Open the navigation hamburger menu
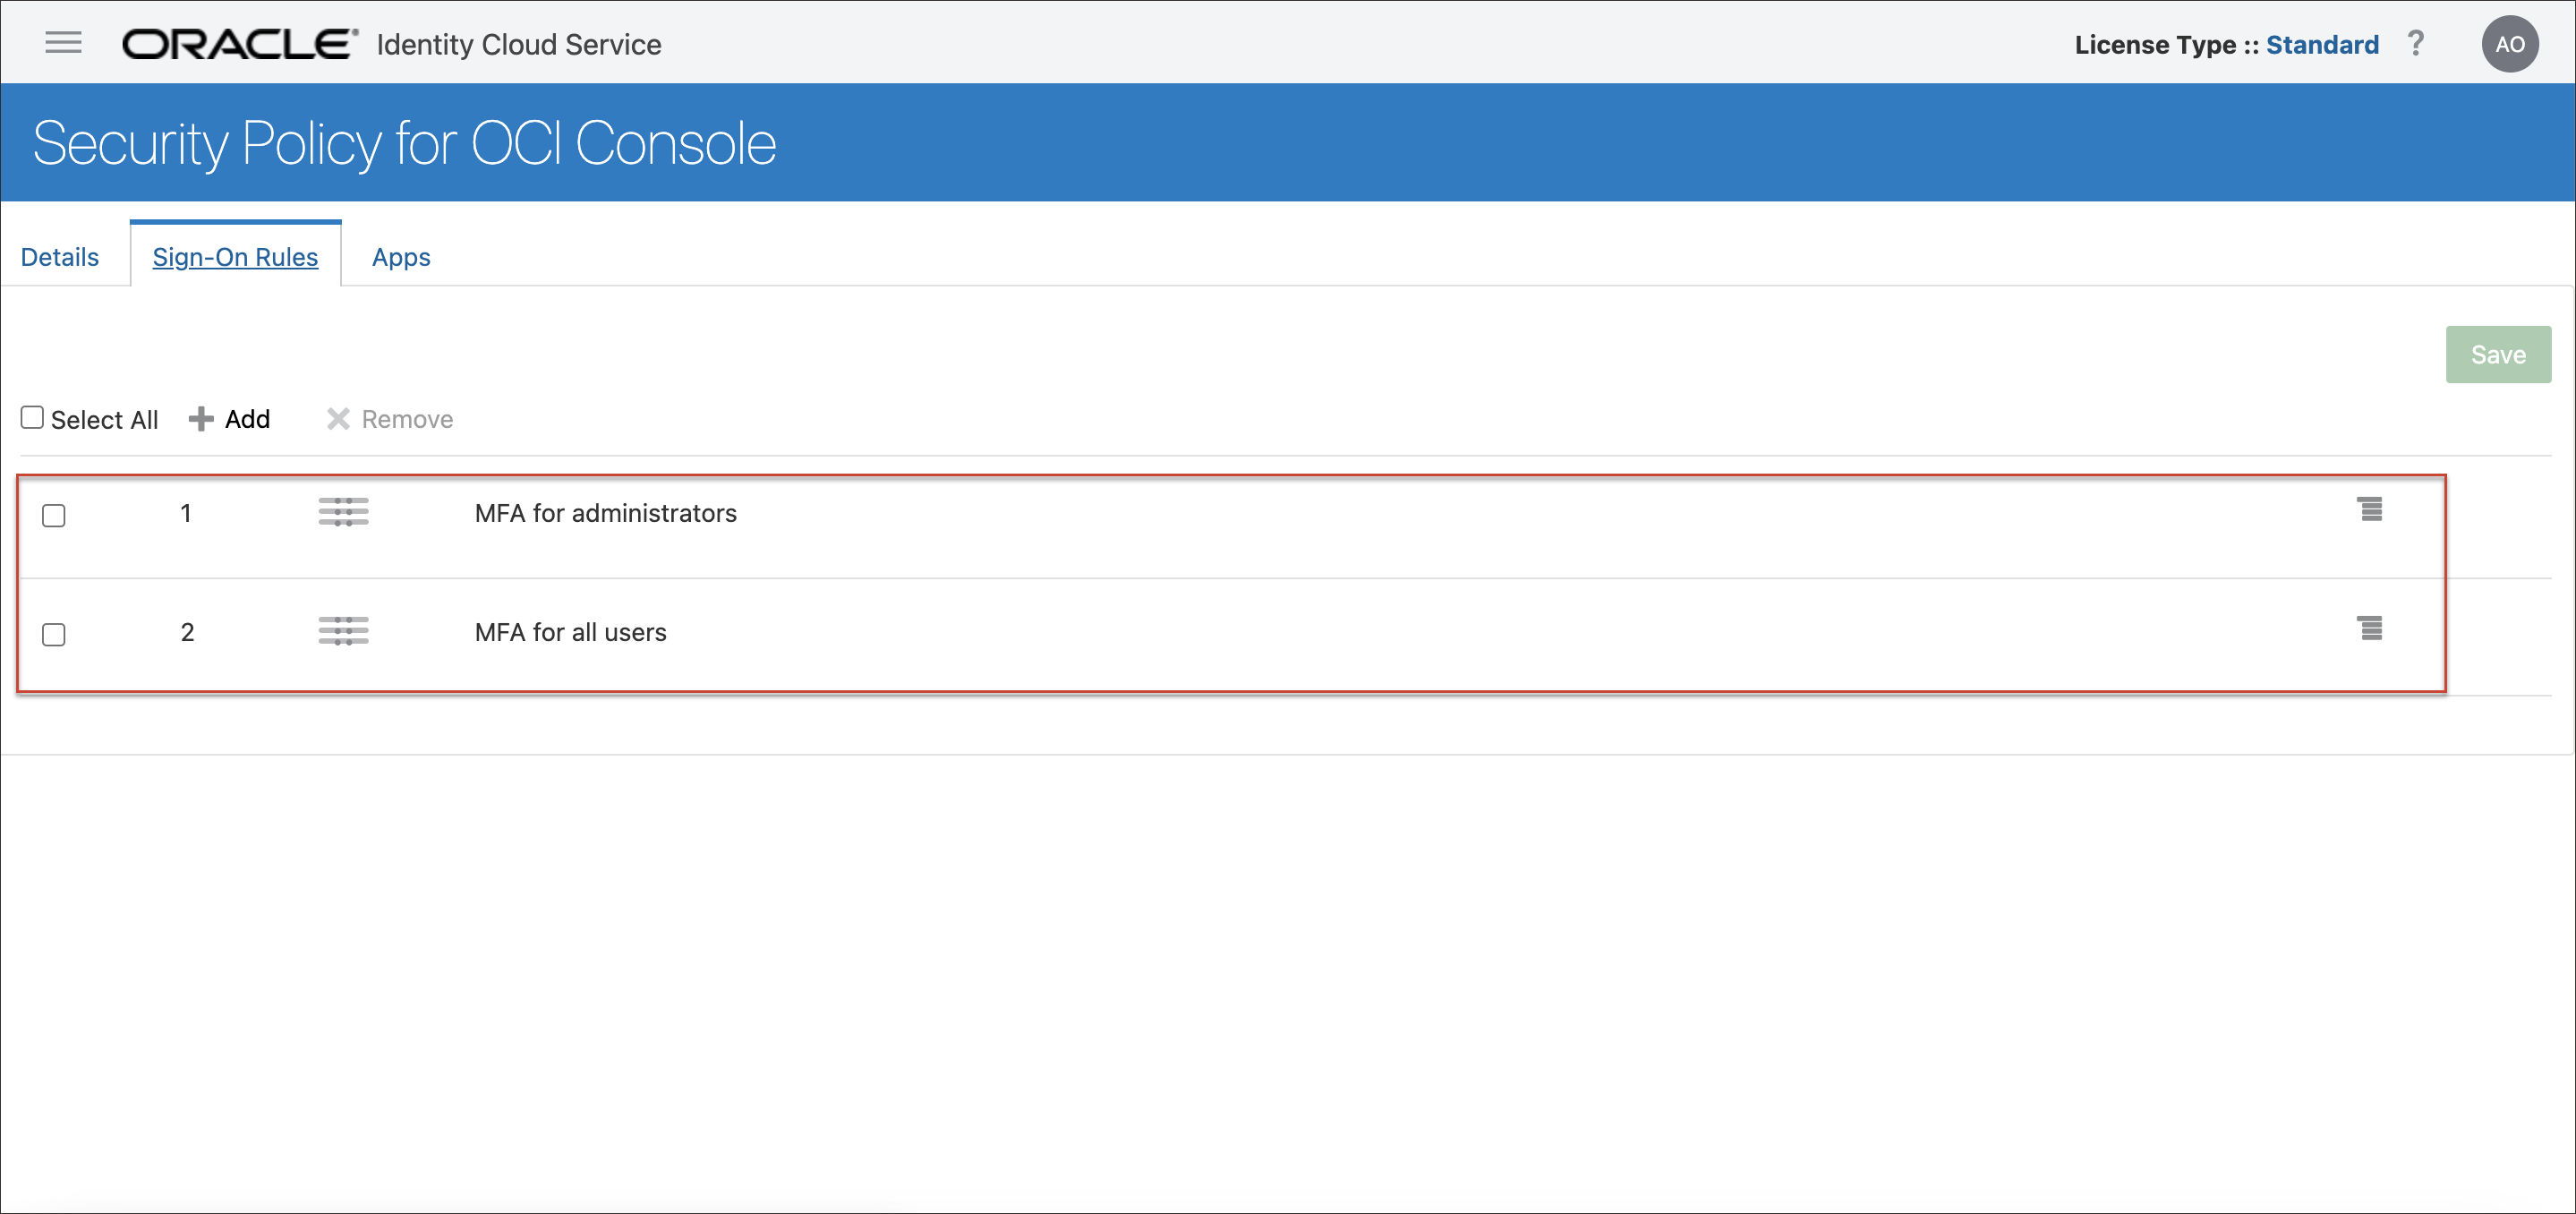 point(63,42)
